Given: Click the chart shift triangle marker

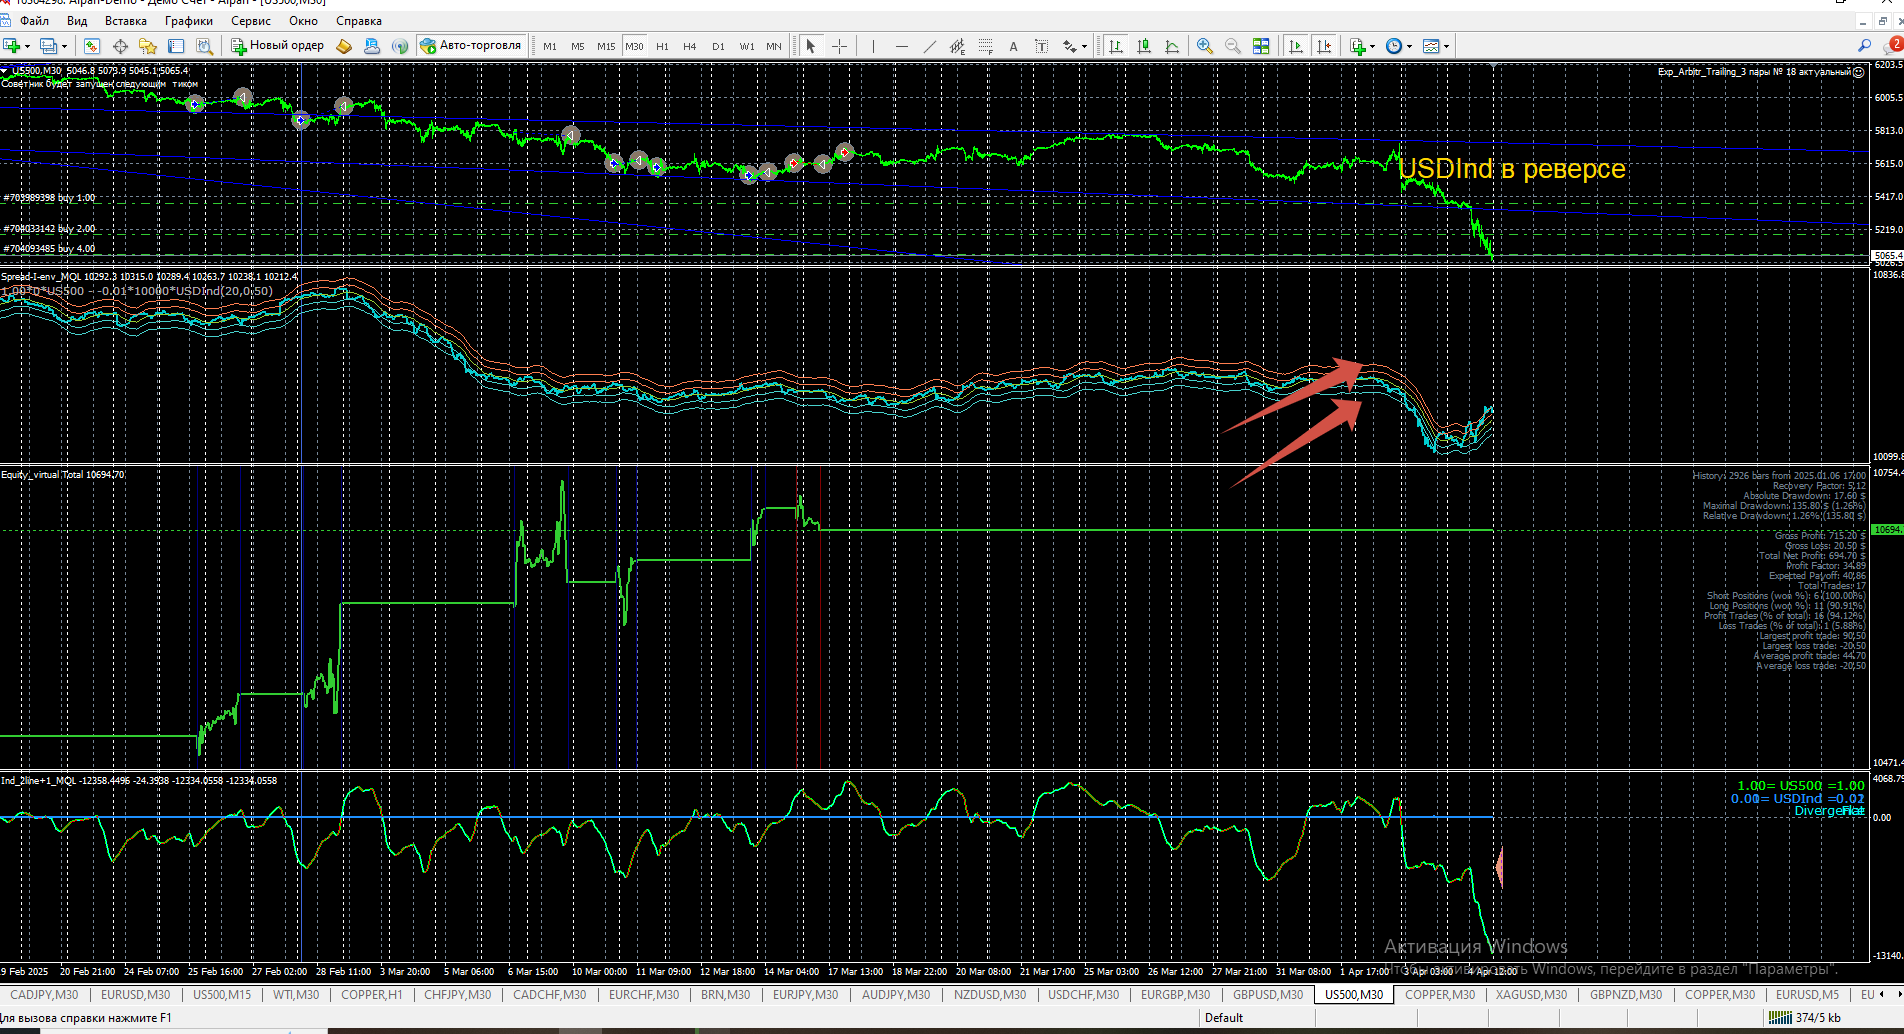Looking at the screenshot, I should [x=1493, y=66].
